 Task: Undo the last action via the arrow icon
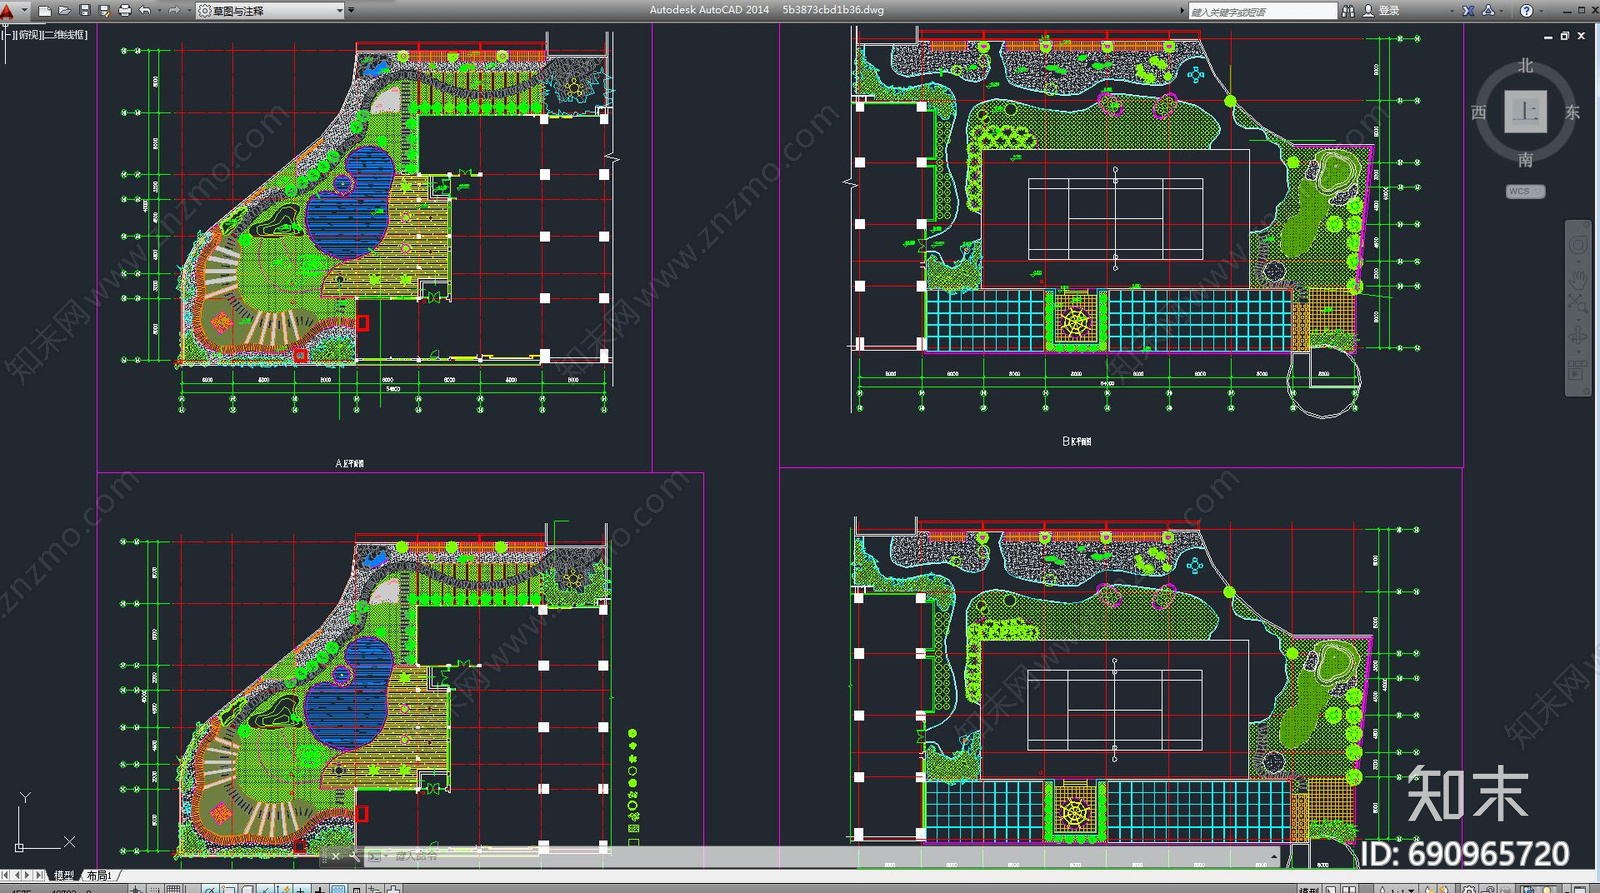pyautogui.click(x=145, y=10)
